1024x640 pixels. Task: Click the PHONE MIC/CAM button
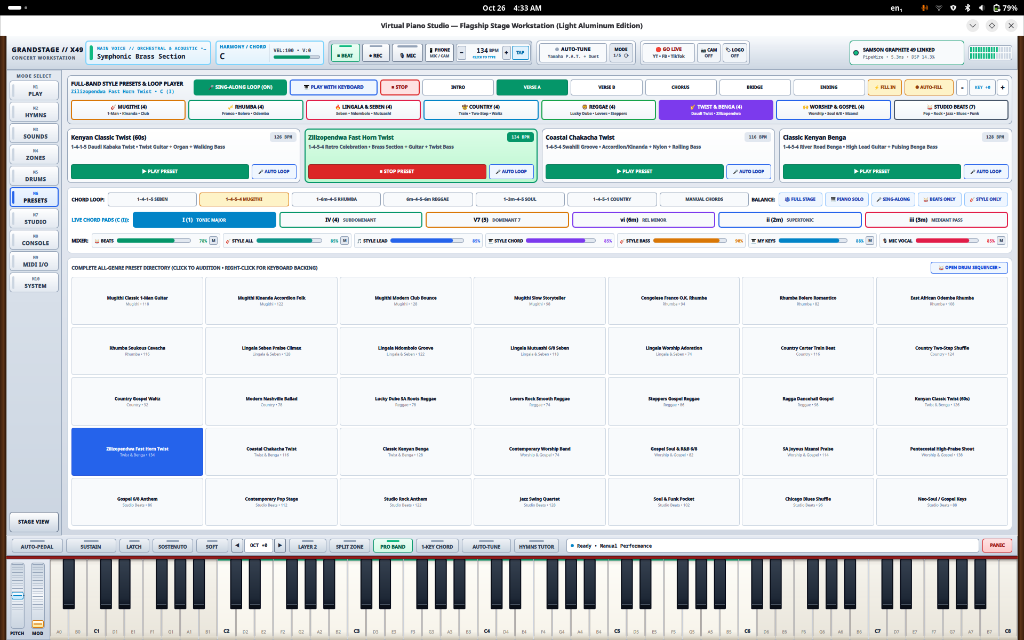(440, 53)
